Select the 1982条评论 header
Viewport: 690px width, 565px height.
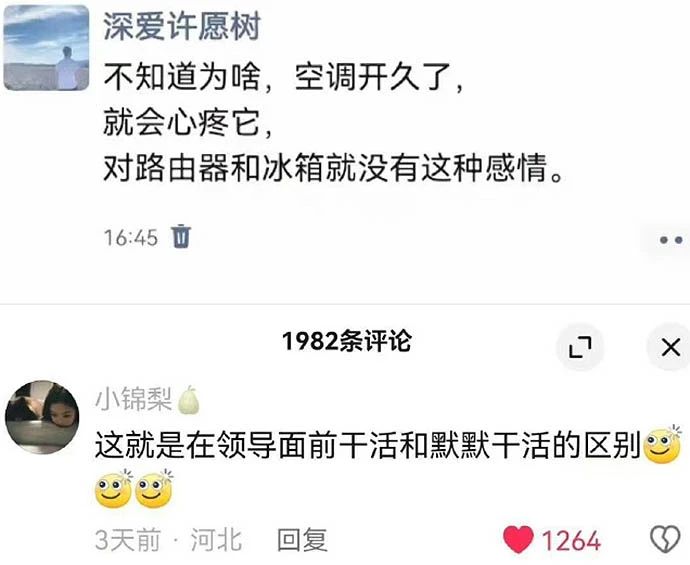pyautogui.click(x=347, y=341)
